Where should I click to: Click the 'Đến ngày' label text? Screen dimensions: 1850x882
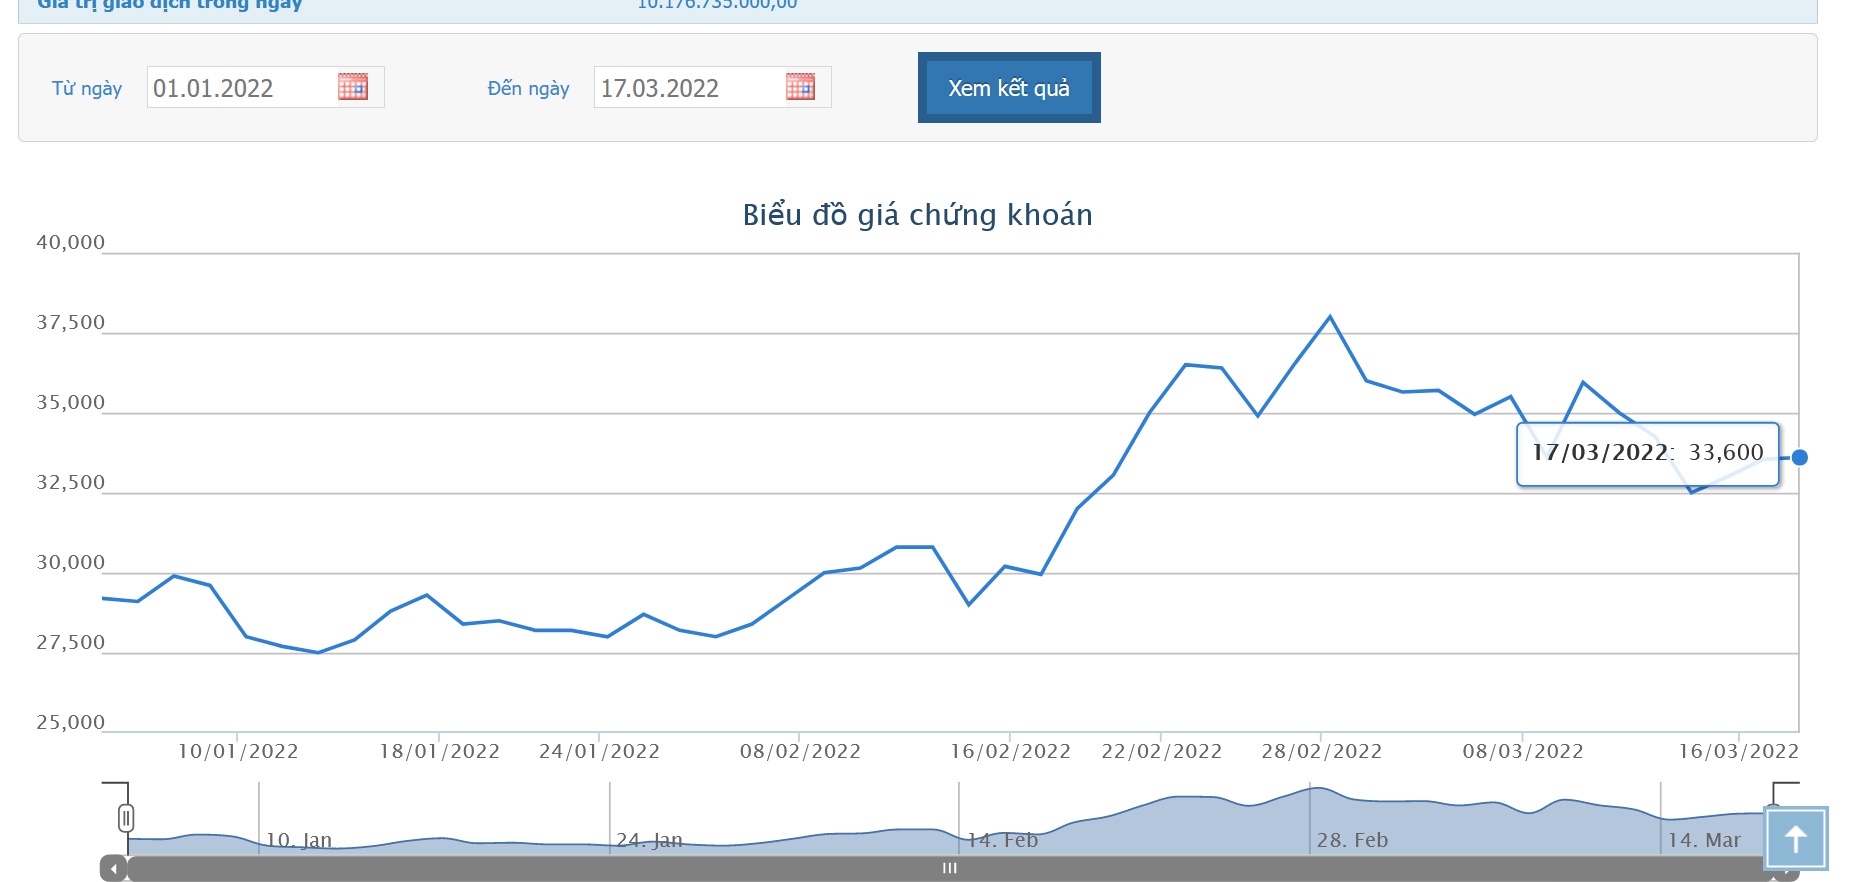point(528,88)
